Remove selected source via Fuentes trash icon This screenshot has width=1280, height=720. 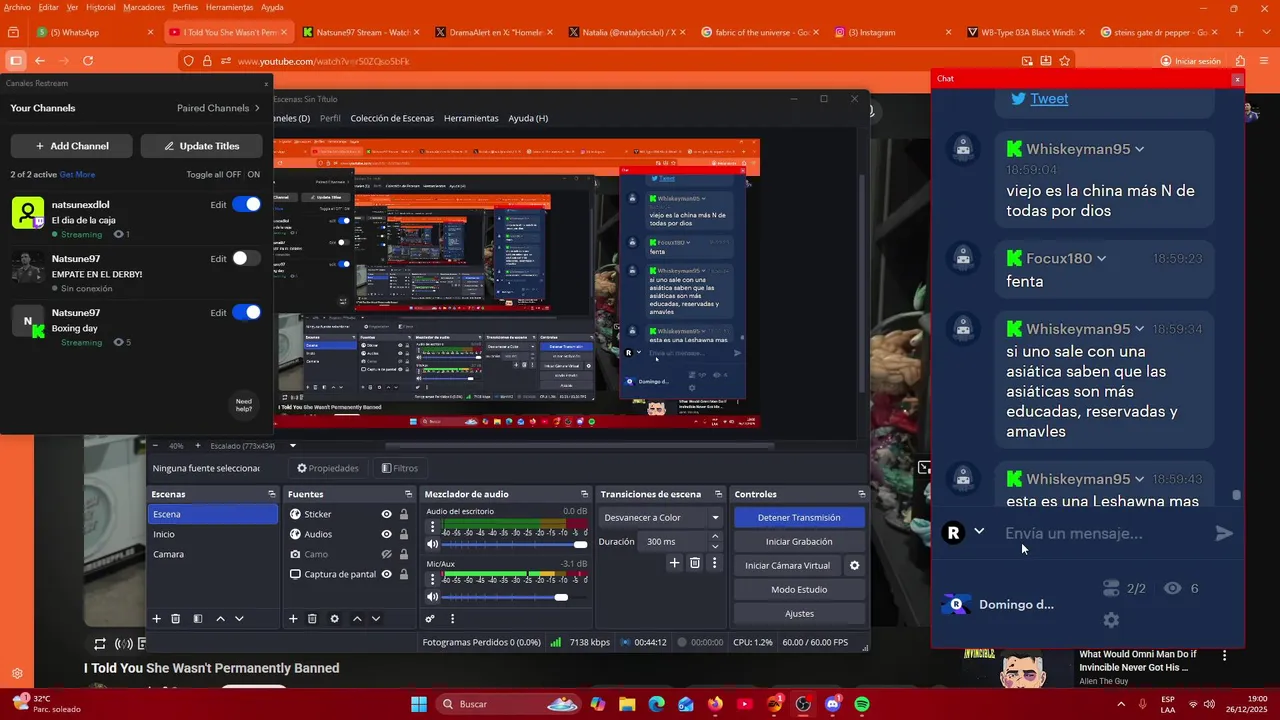coord(312,619)
